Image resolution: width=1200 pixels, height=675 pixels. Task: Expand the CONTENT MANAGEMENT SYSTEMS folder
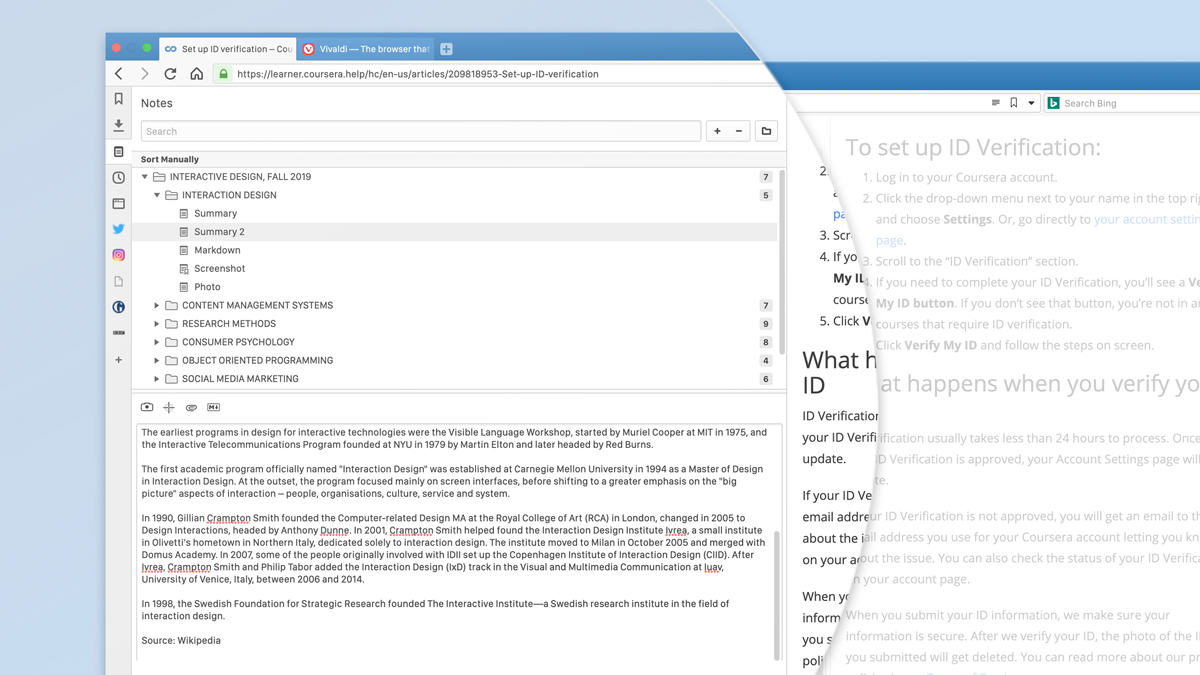click(157, 305)
